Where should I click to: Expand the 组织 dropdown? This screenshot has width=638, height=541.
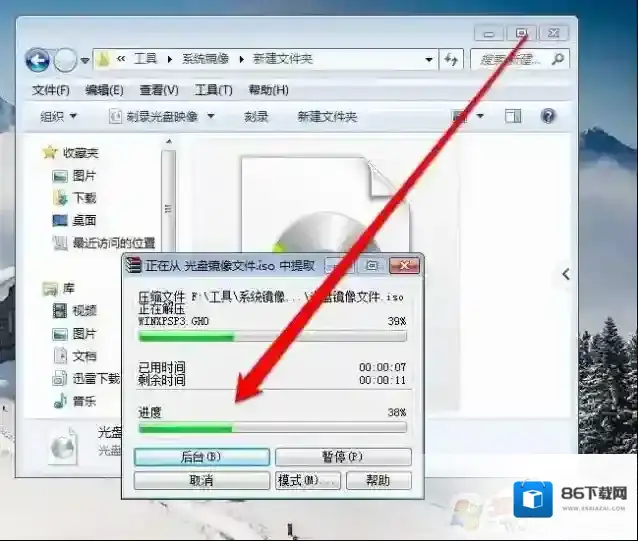pyautogui.click(x=58, y=117)
